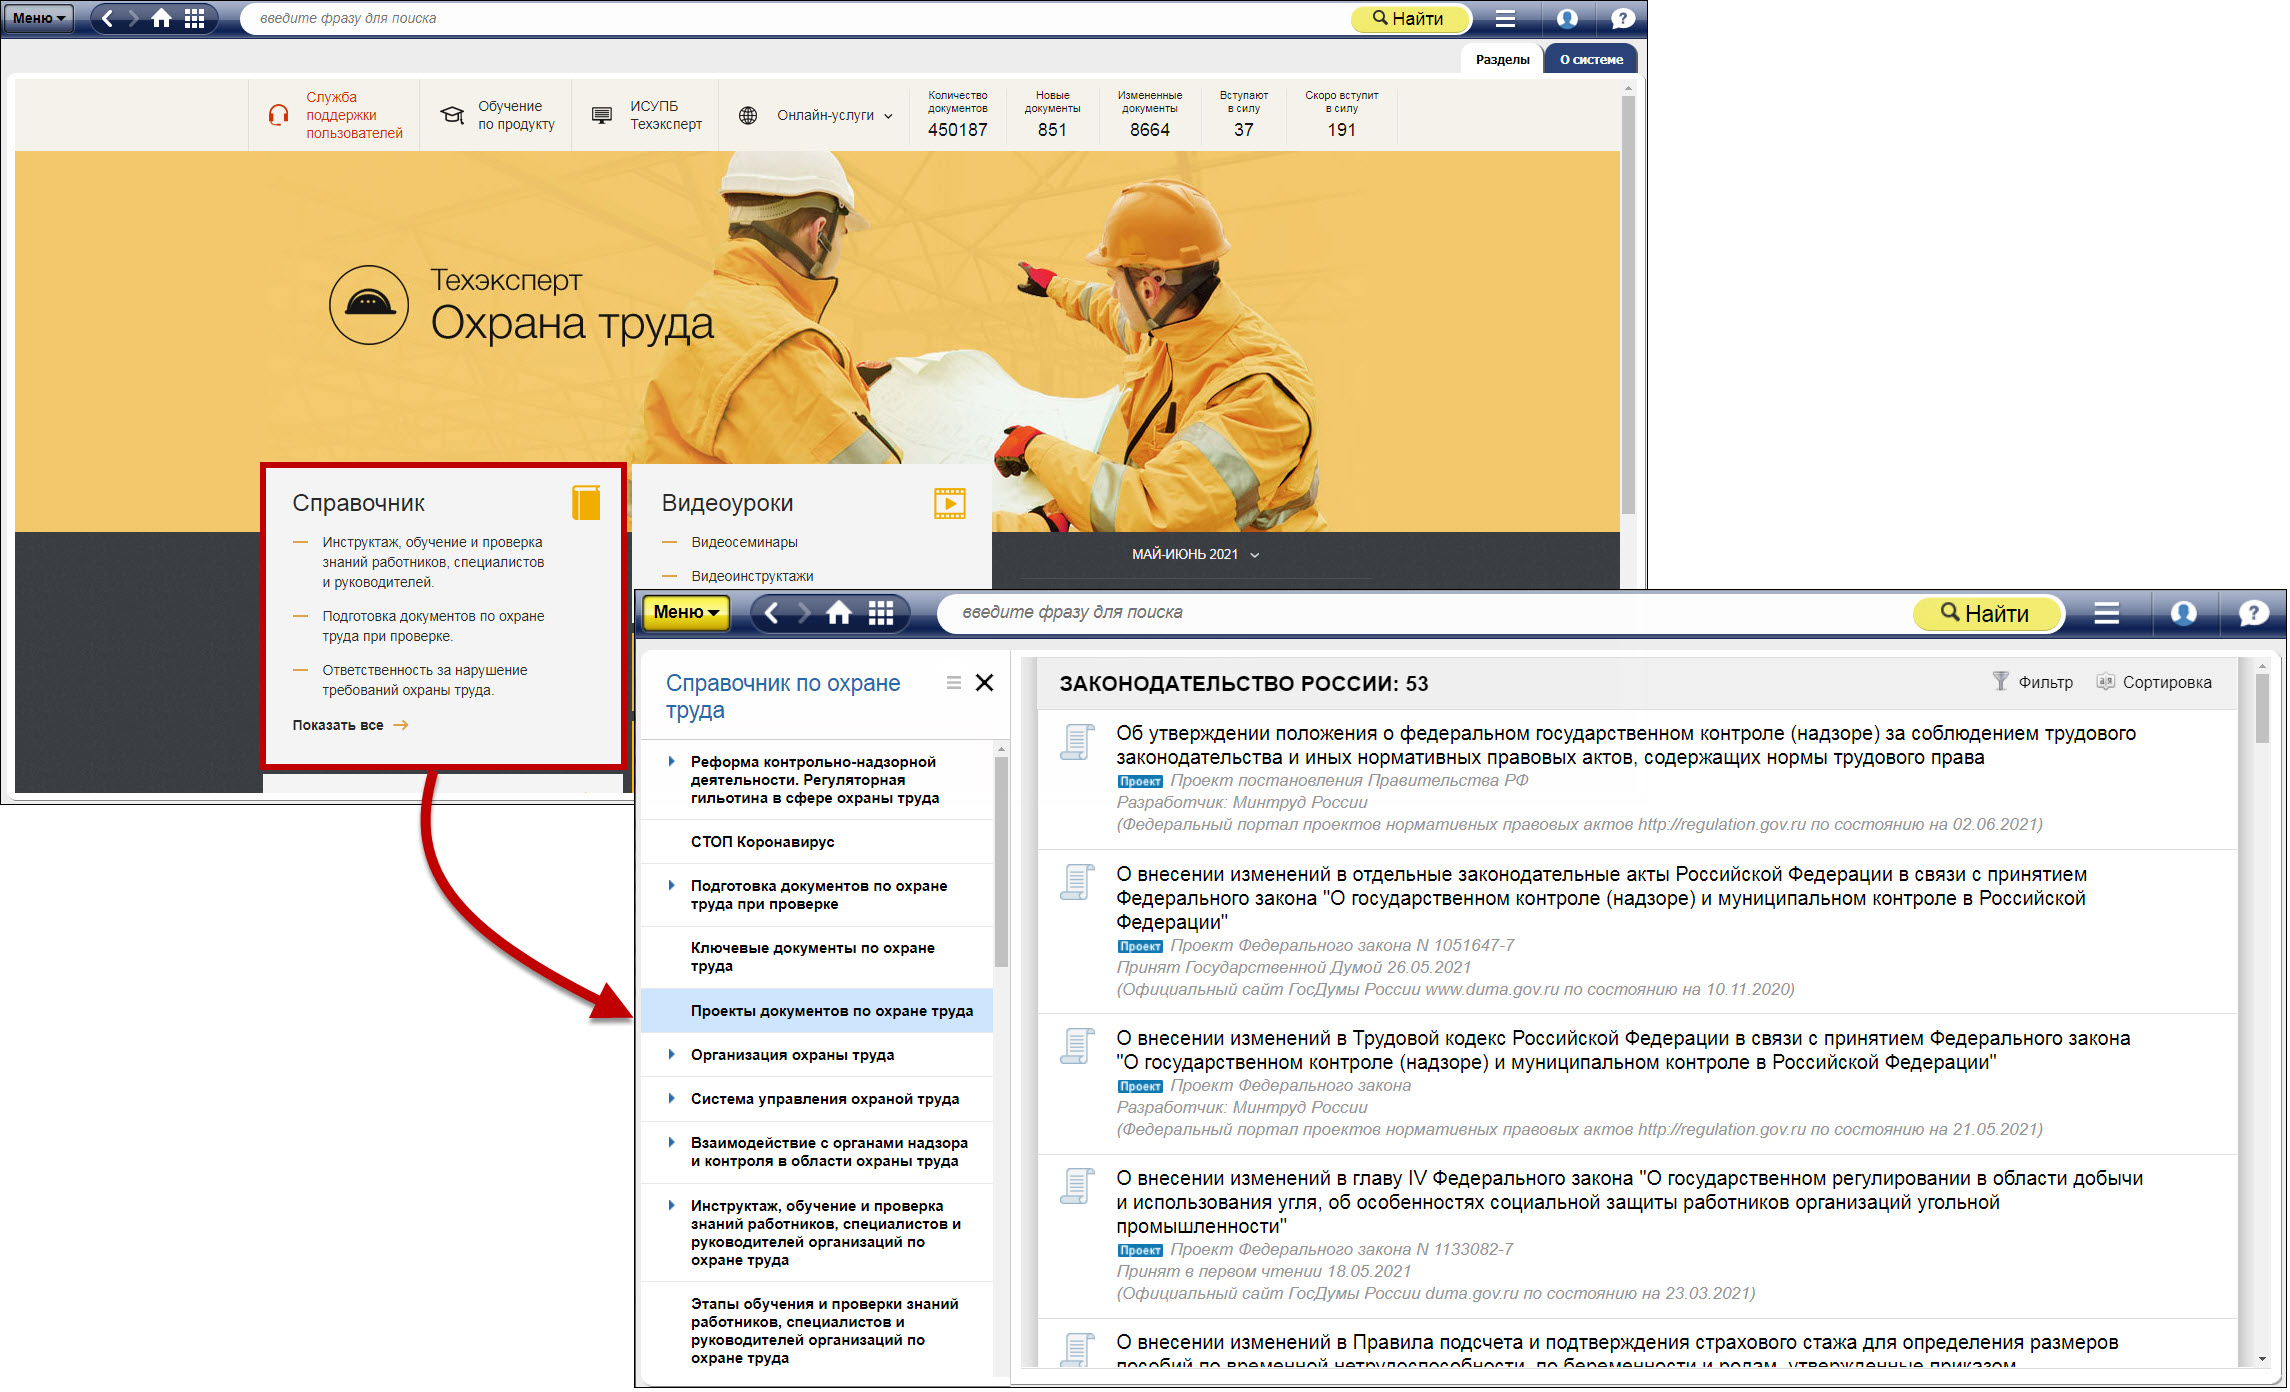This screenshot has width=2290, height=1392.
Task: Switch to the О системе tab
Action: 1590,60
